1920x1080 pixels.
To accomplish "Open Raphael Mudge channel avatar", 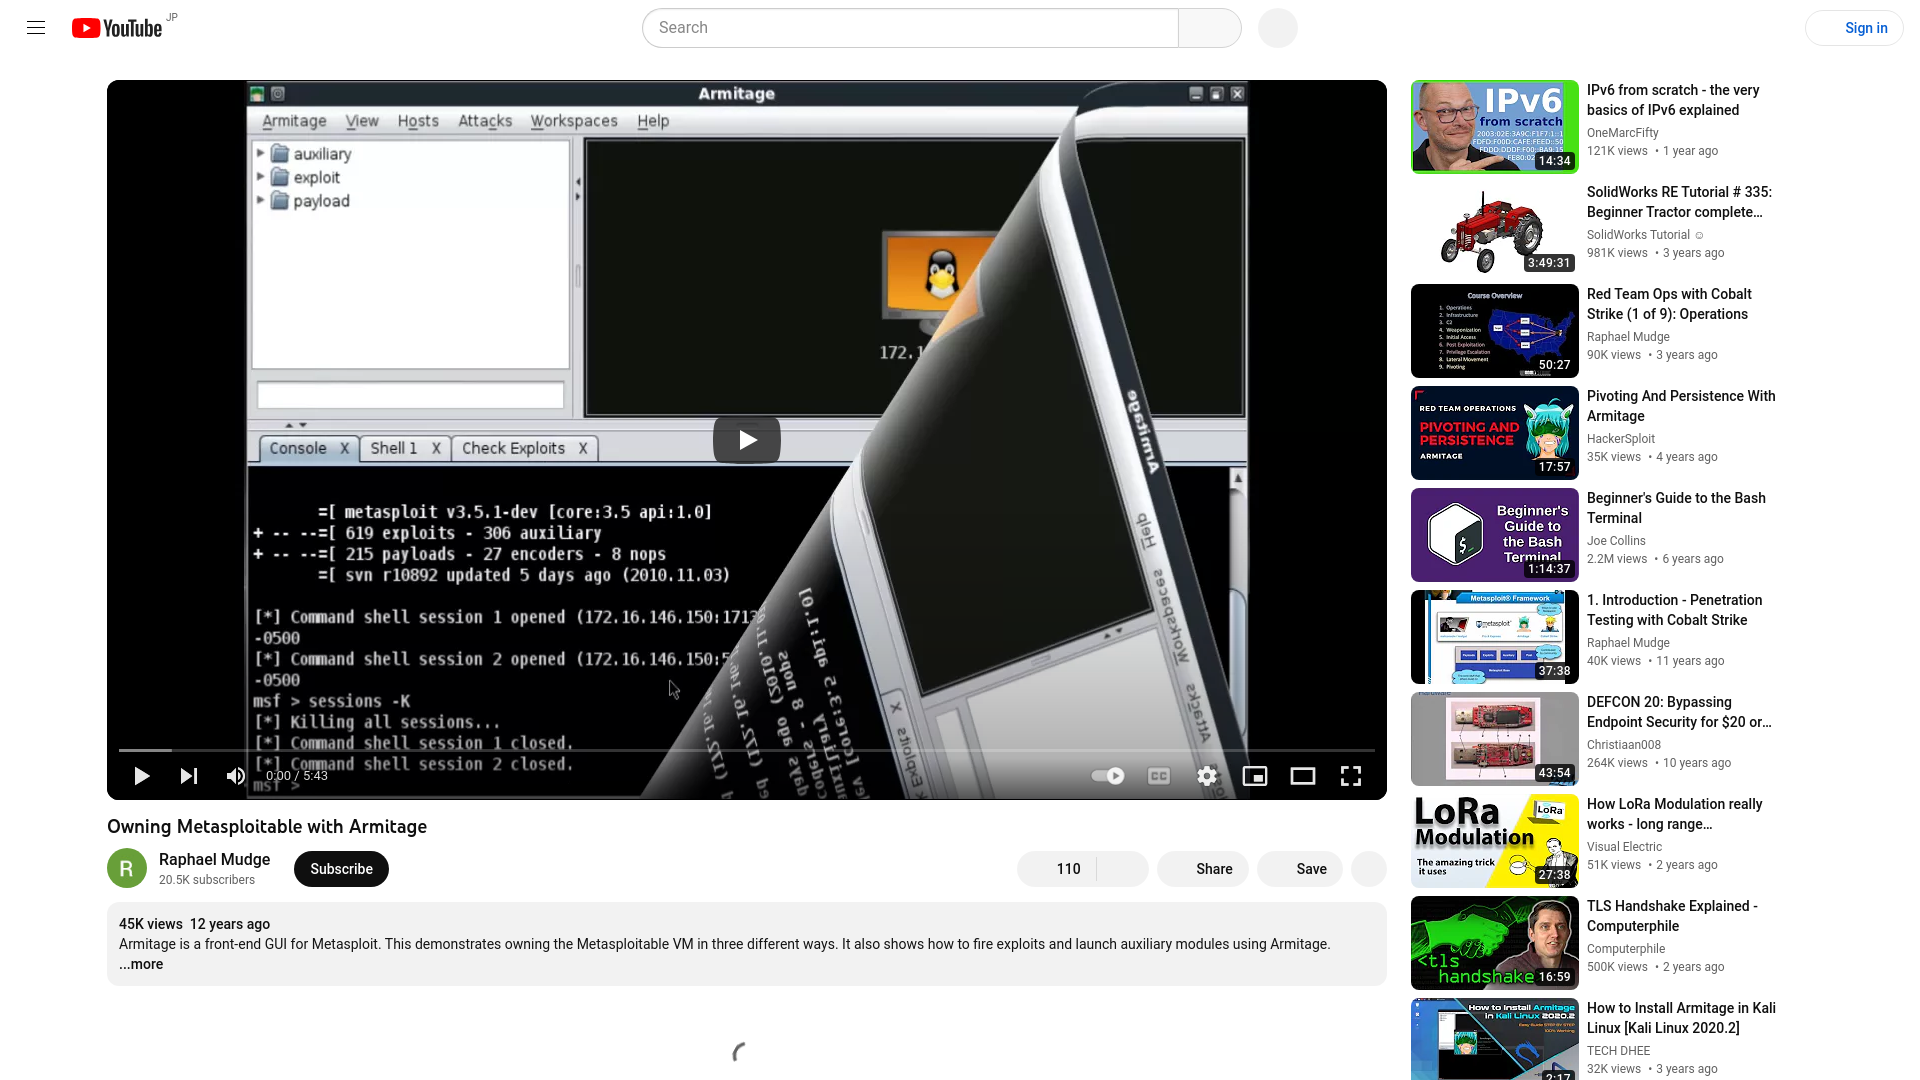I will coord(127,869).
